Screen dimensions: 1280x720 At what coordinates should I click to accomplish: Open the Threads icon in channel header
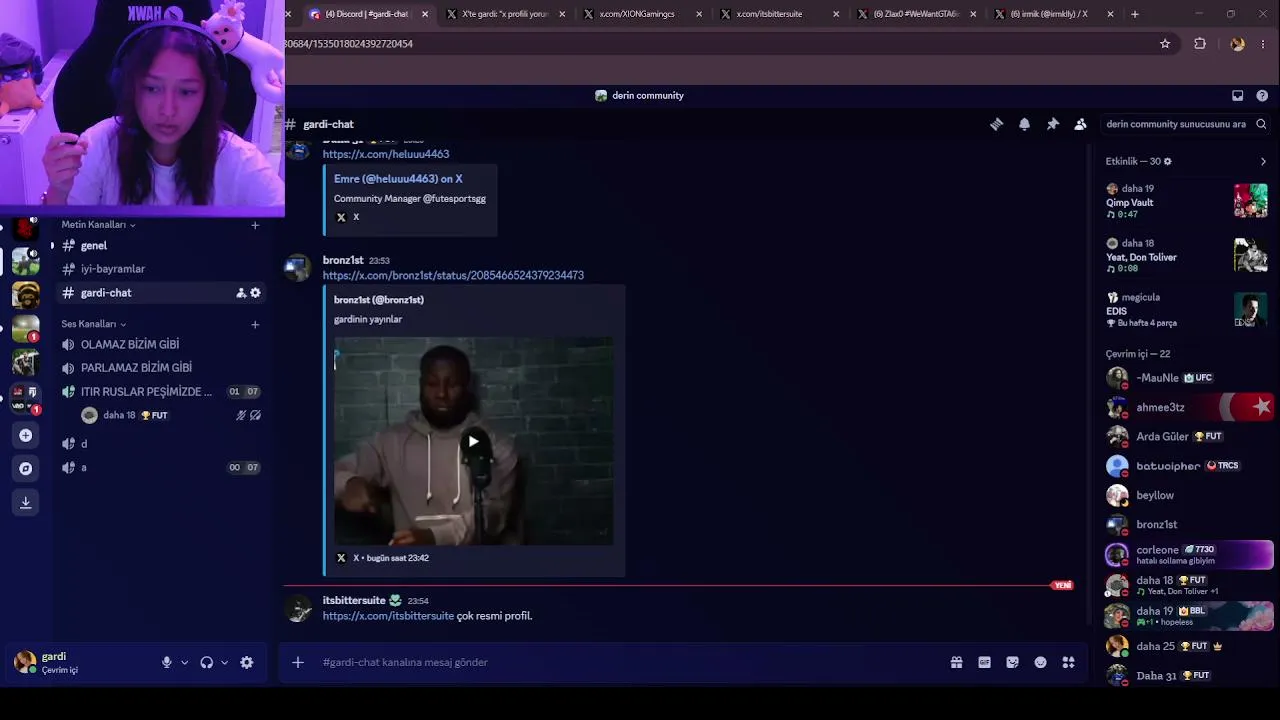(996, 124)
